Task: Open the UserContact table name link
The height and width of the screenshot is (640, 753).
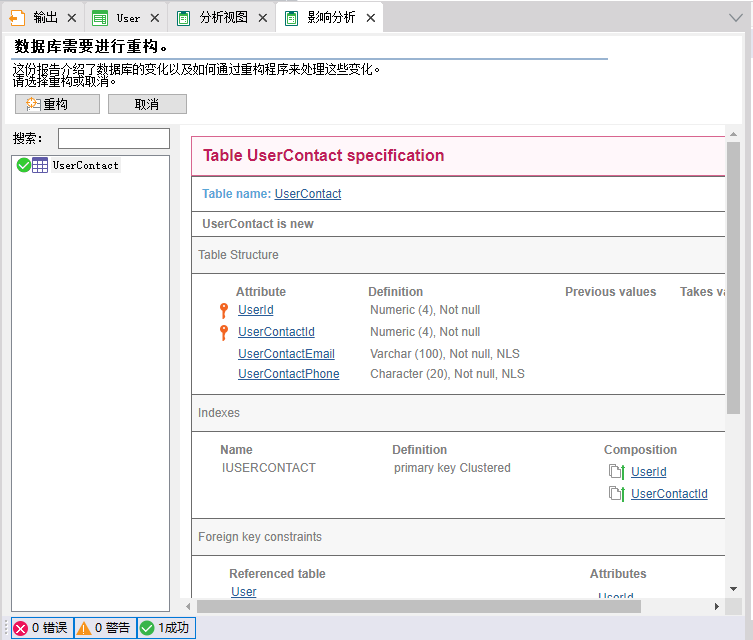Action: point(308,193)
